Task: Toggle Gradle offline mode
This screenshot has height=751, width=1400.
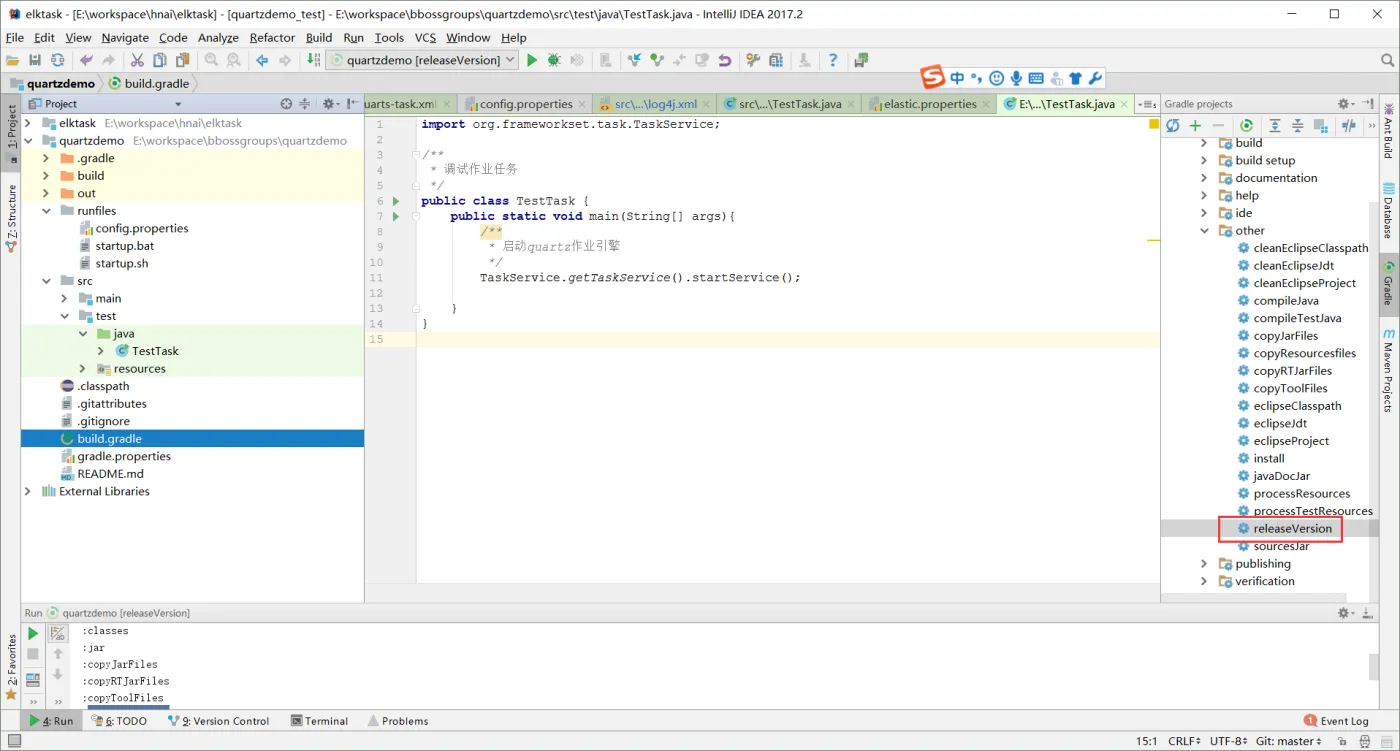Action: tap(1349, 126)
